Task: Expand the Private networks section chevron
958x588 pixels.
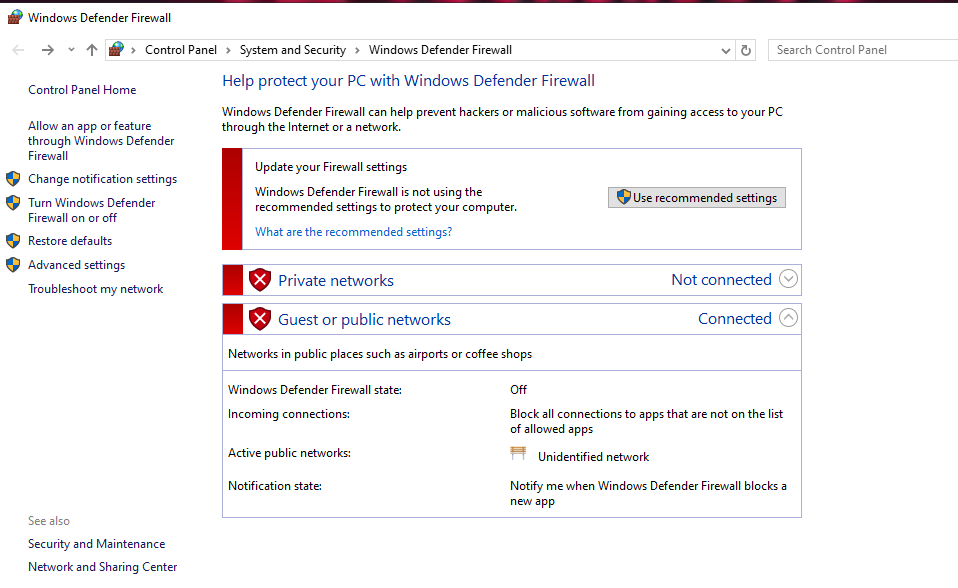Action: tap(788, 279)
